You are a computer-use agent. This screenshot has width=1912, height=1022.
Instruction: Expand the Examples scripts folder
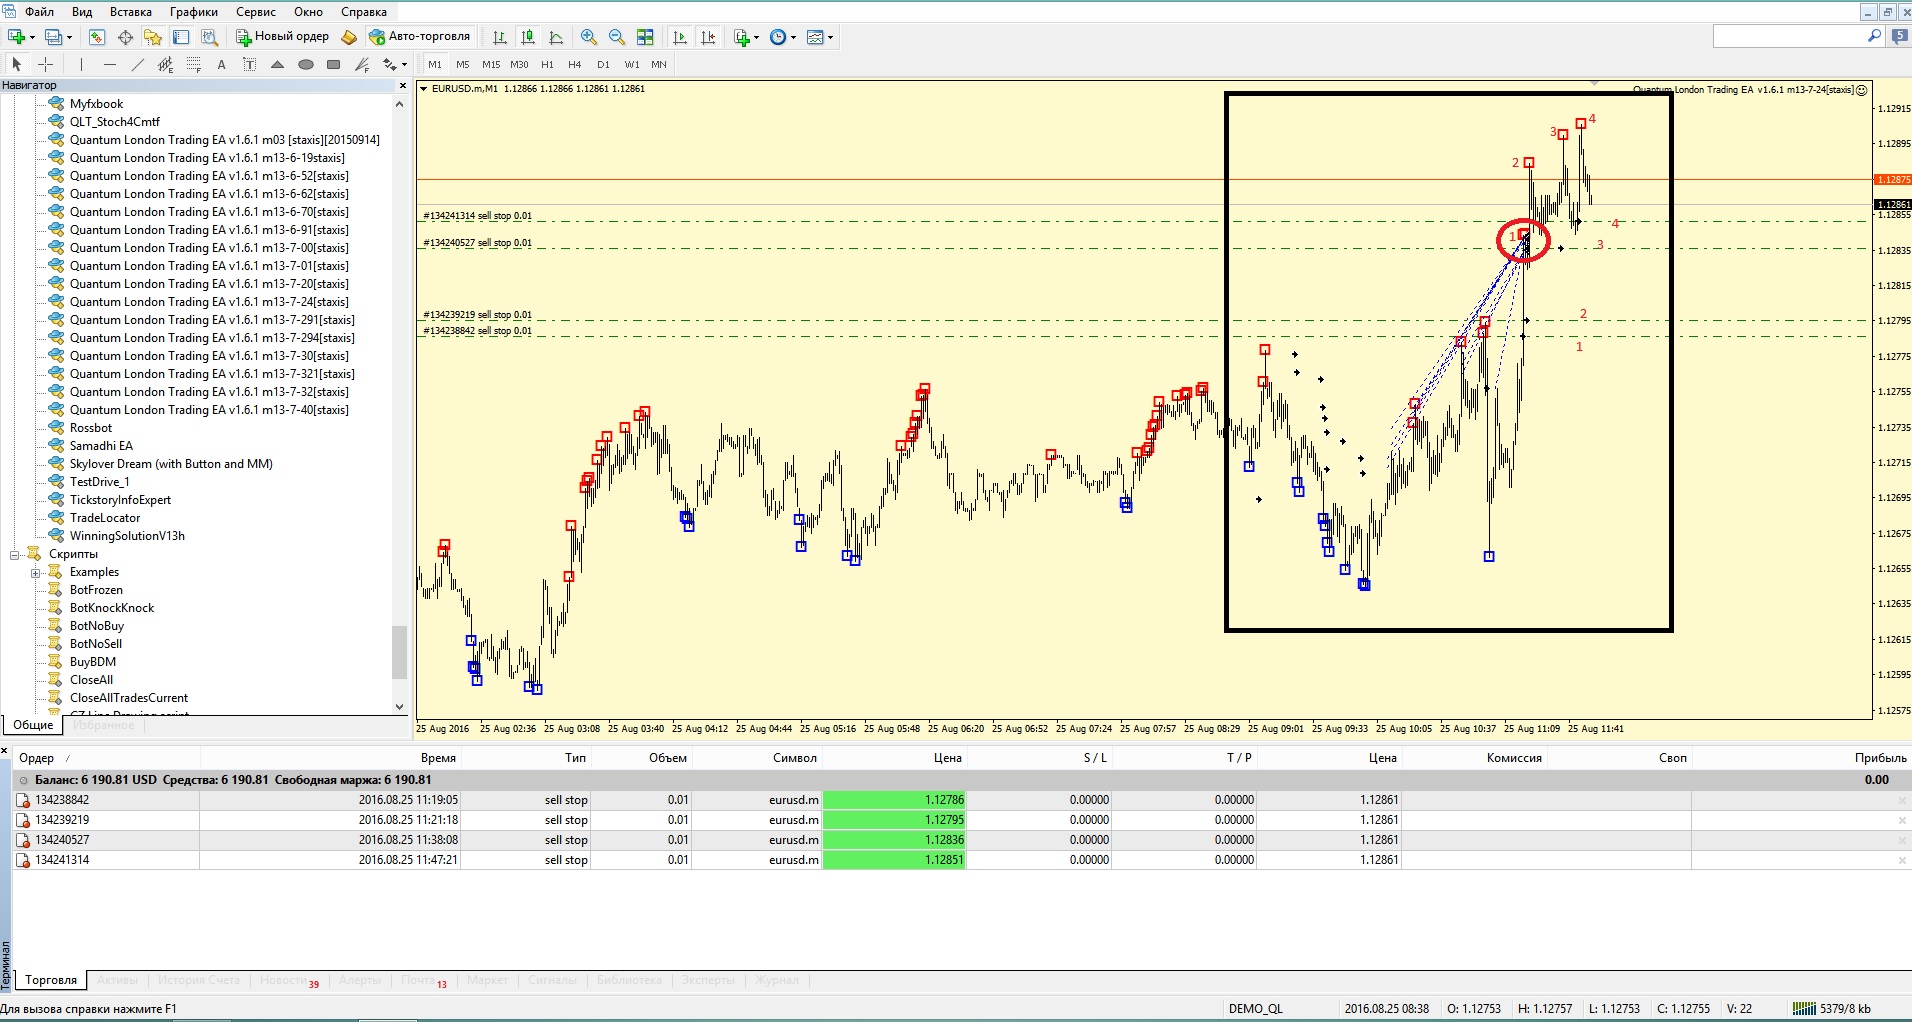pyautogui.click(x=36, y=573)
